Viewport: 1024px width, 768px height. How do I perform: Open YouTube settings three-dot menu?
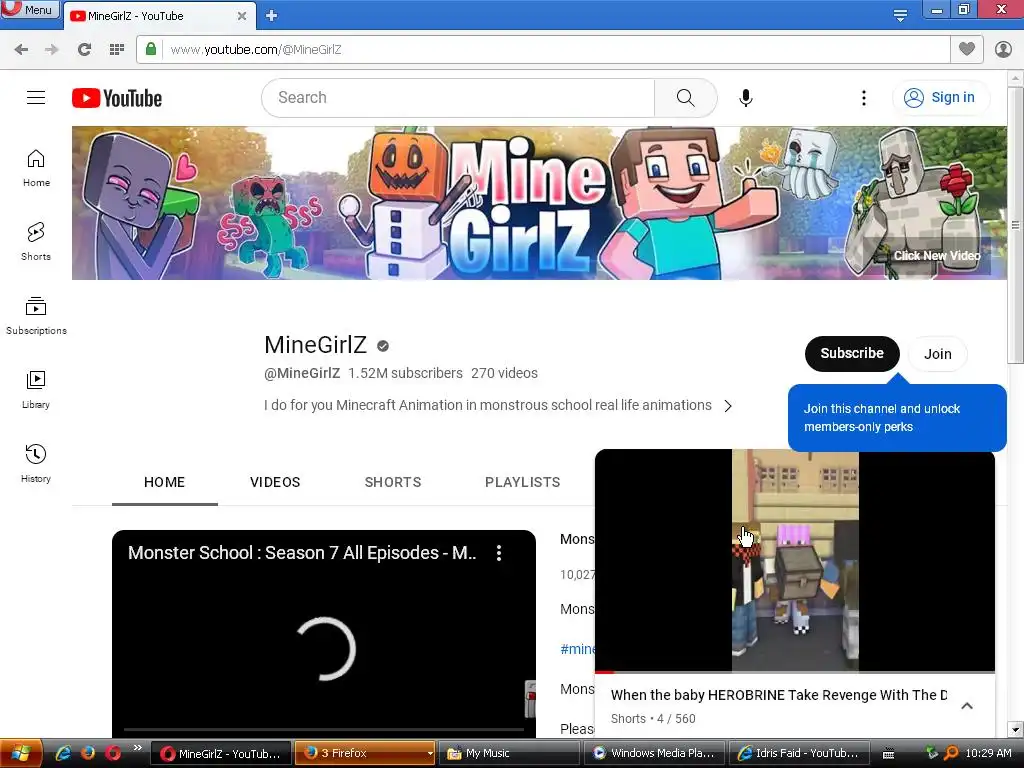tap(863, 98)
